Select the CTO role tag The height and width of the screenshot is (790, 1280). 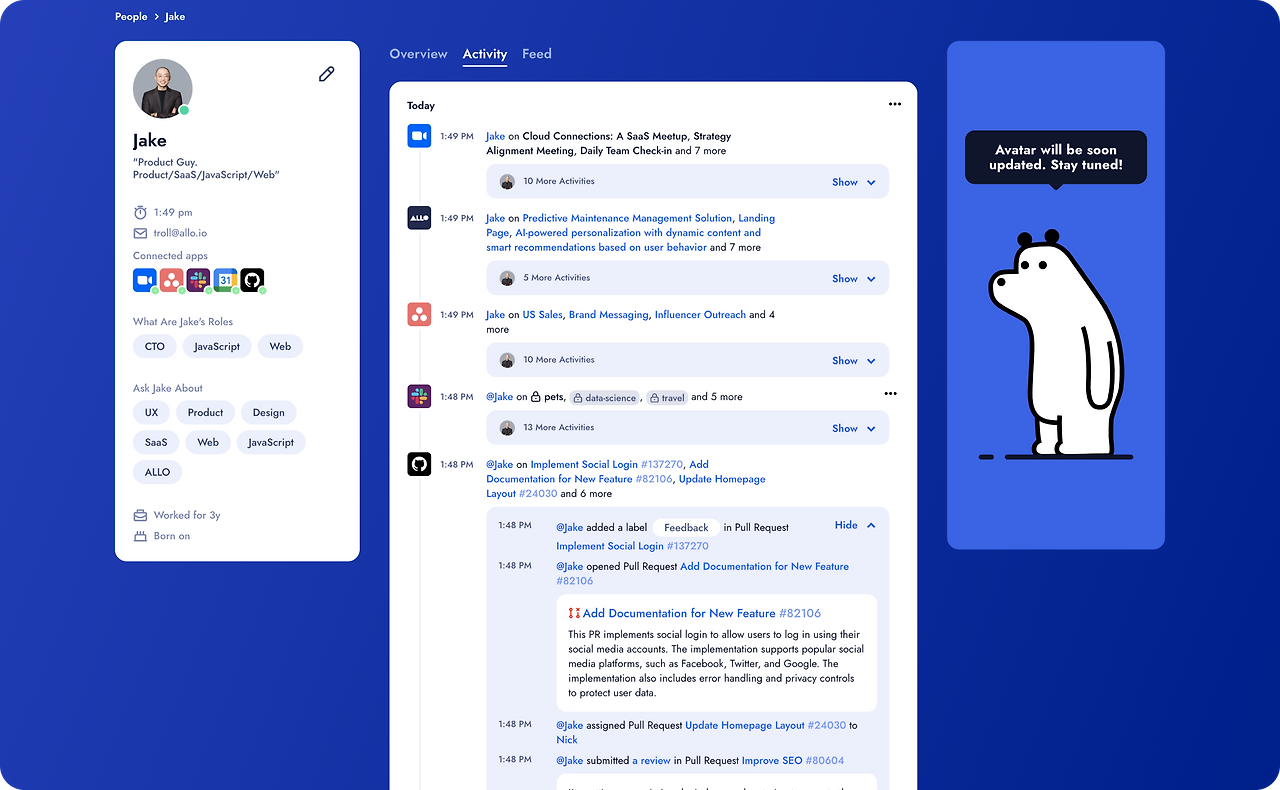pos(155,346)
